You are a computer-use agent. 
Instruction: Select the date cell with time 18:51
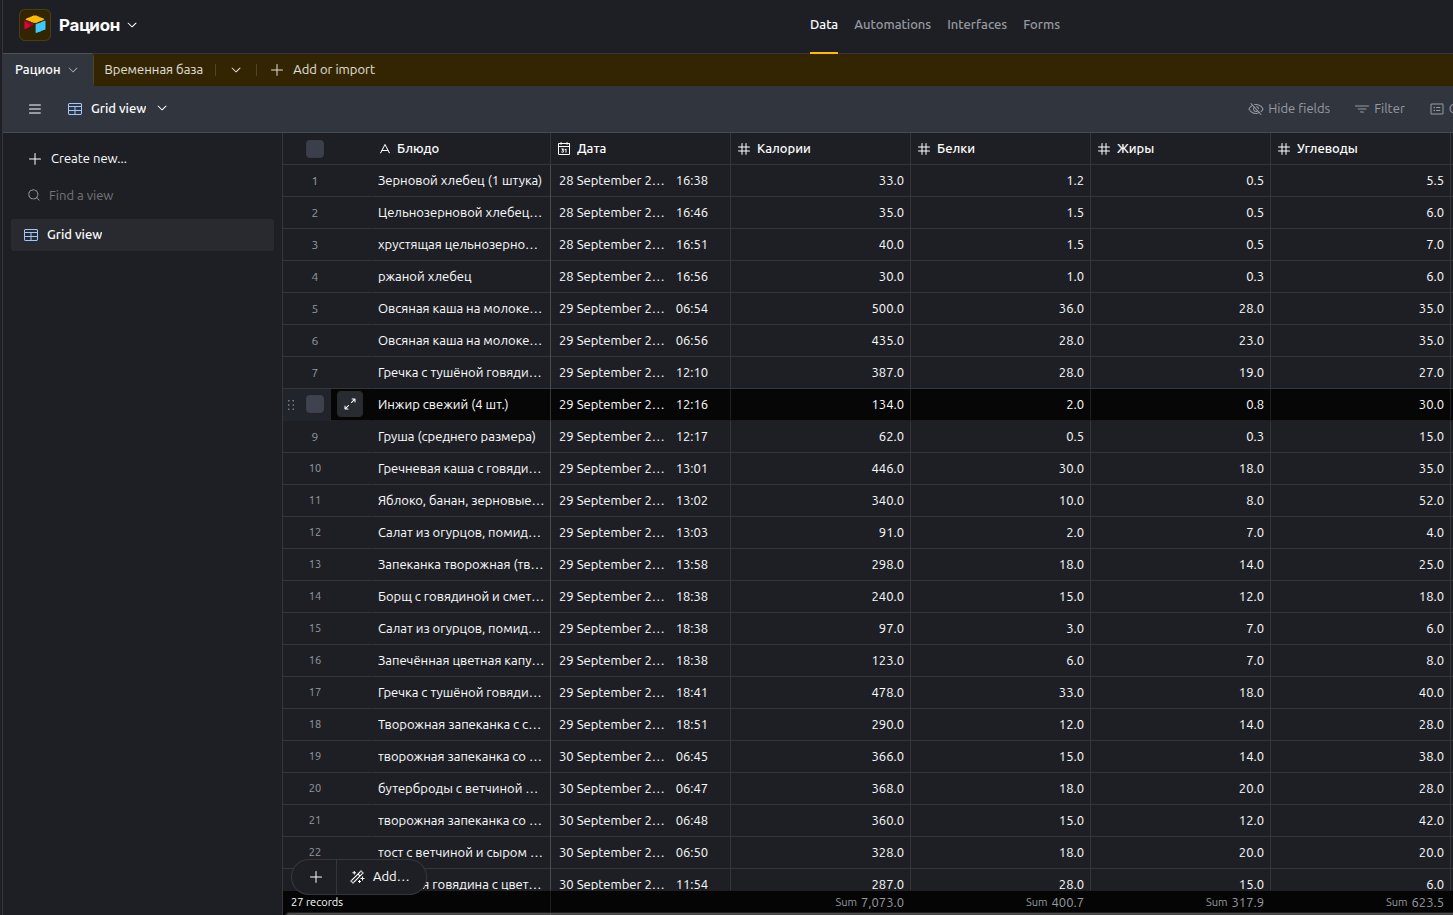[x=640, y=725]
